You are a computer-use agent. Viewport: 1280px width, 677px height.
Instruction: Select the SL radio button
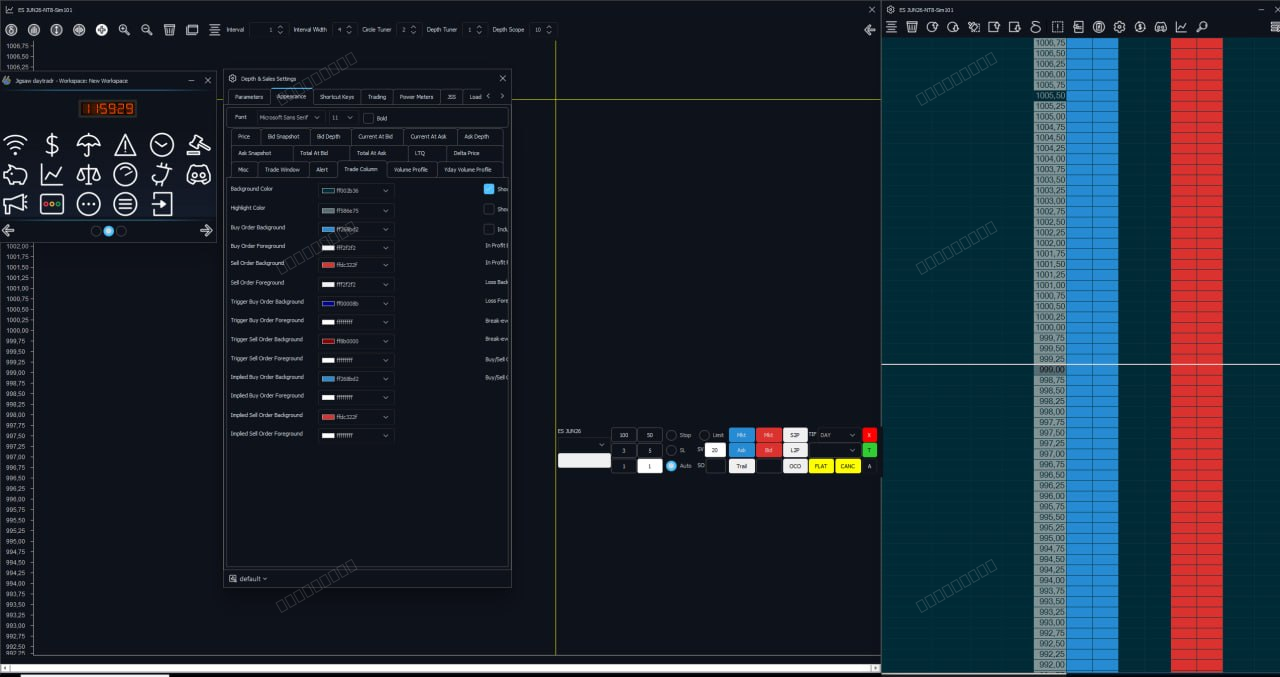click(671, 450)
